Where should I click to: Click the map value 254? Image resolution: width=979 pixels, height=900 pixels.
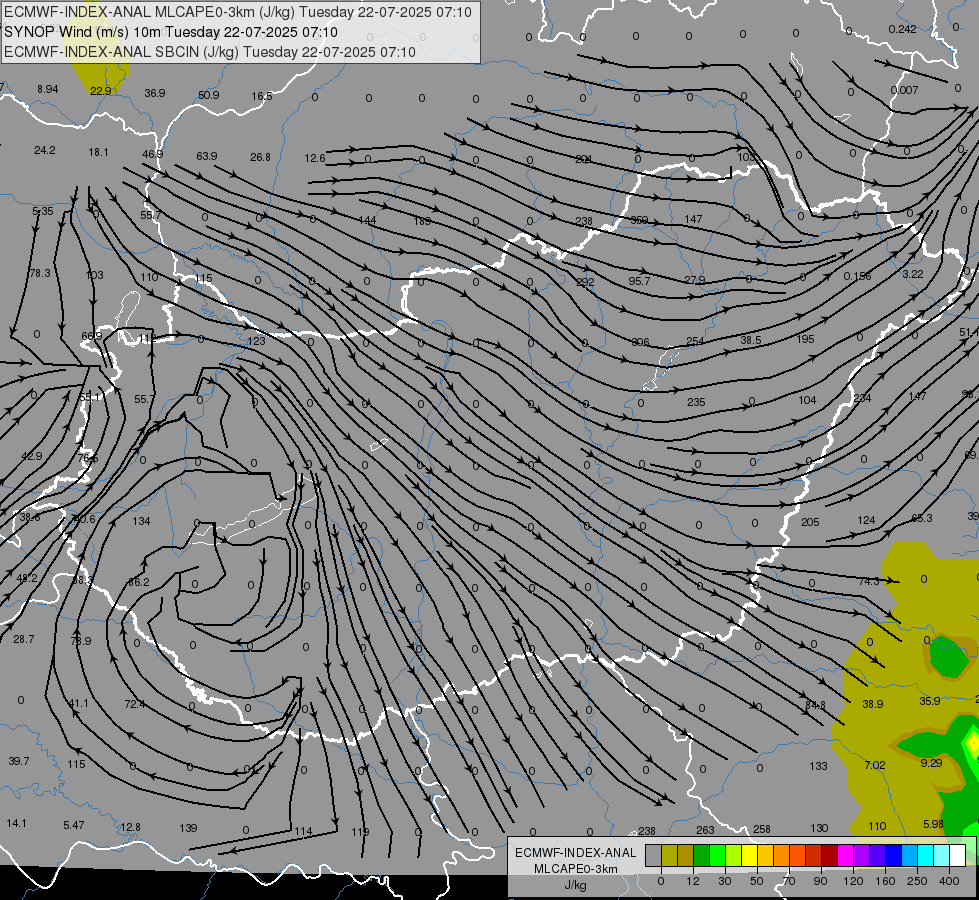pyautogui.click(x=695, y=341)
